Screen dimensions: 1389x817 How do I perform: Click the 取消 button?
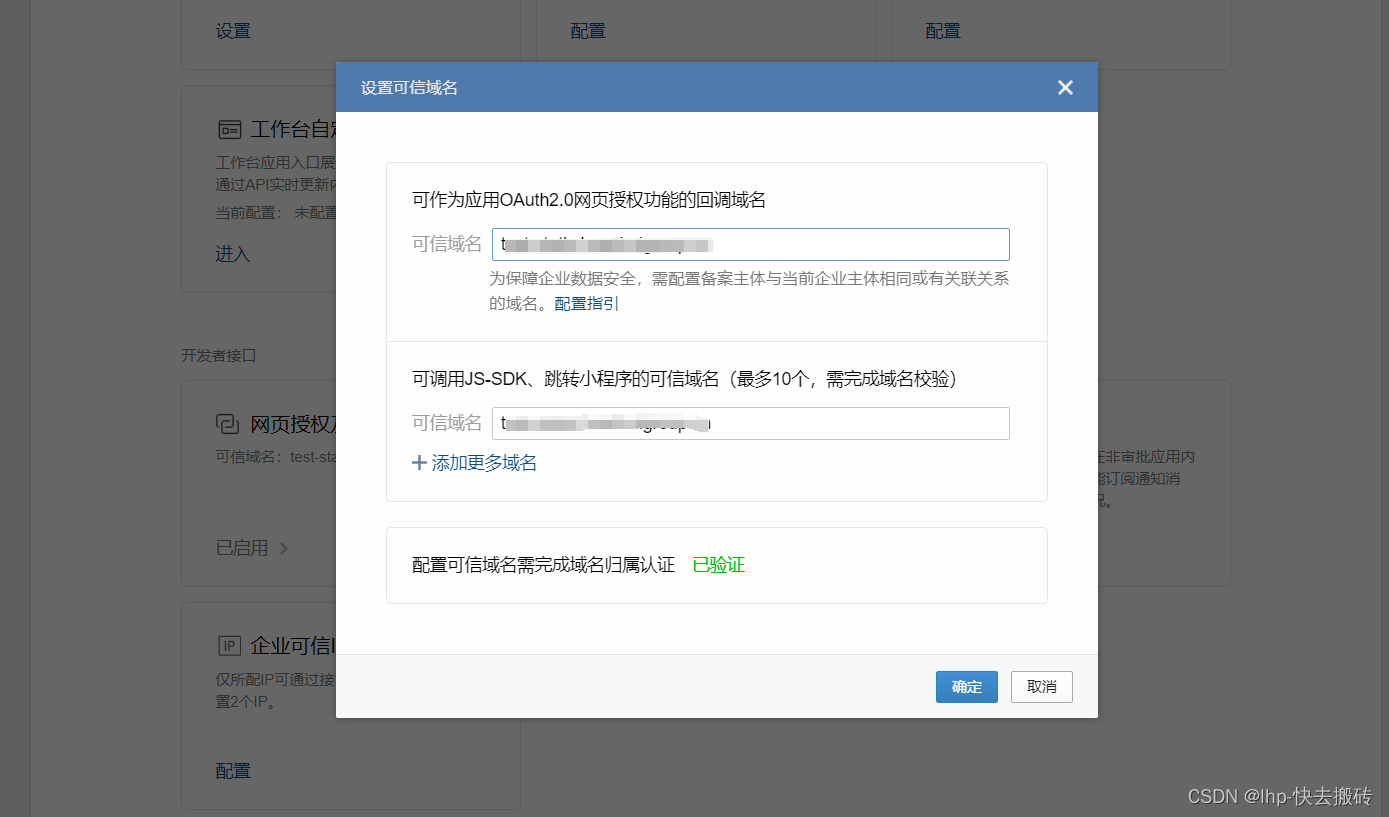click(x=1042, y=687)
